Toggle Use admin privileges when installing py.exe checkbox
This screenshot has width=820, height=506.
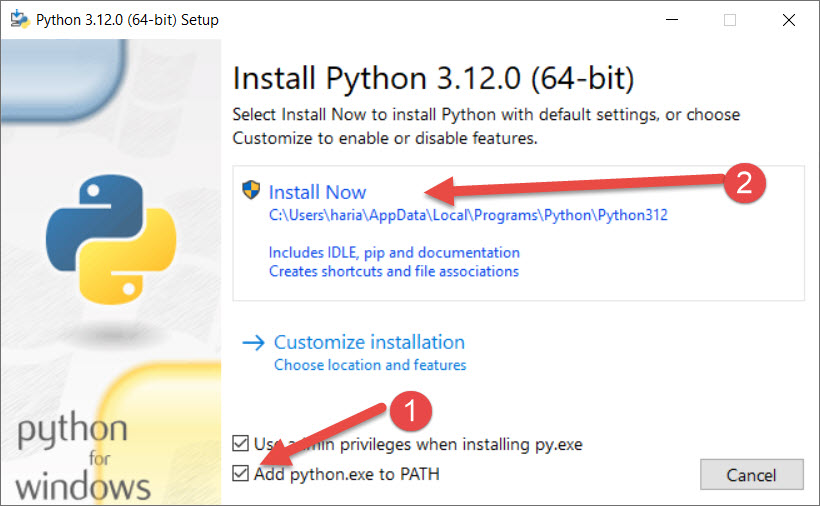(x=241, y=443)
